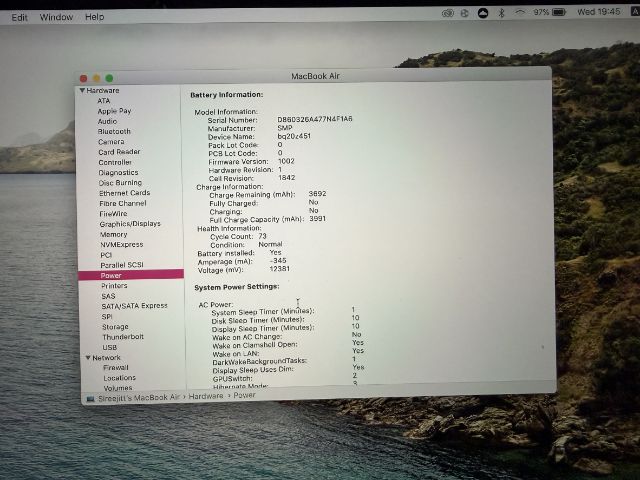Select Parallel SCSI in the sidebar

pyautogui.click(x=122, y=265)
